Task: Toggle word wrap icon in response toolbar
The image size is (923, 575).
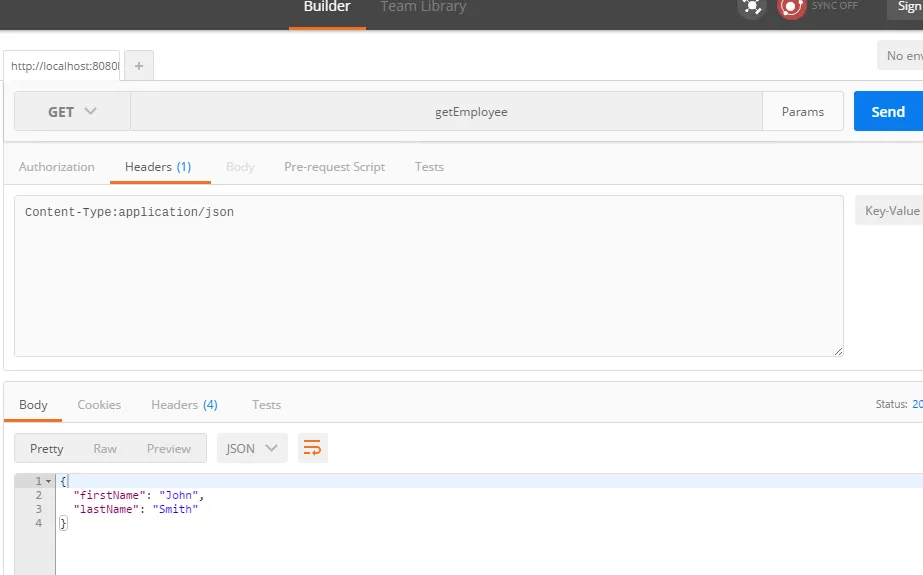Action: point(313,448)
